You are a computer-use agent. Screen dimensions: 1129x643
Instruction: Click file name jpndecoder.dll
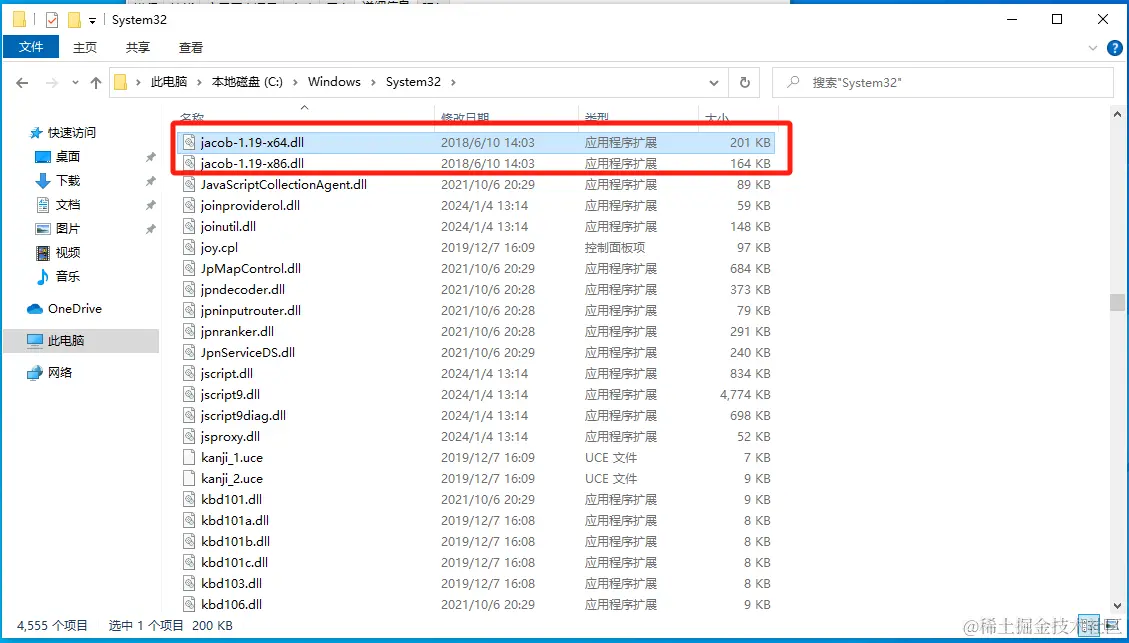click(x=243, y=289)
